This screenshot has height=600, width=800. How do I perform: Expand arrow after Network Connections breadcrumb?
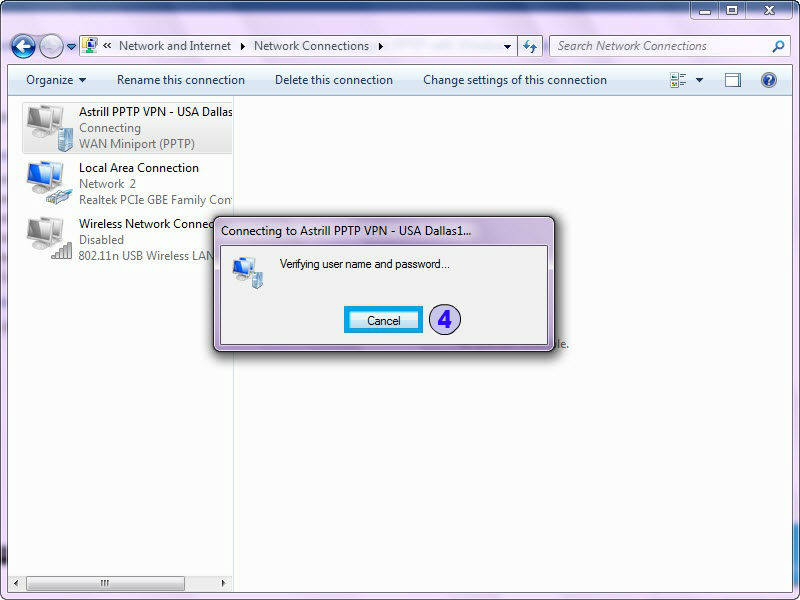(x=381, y=46)
